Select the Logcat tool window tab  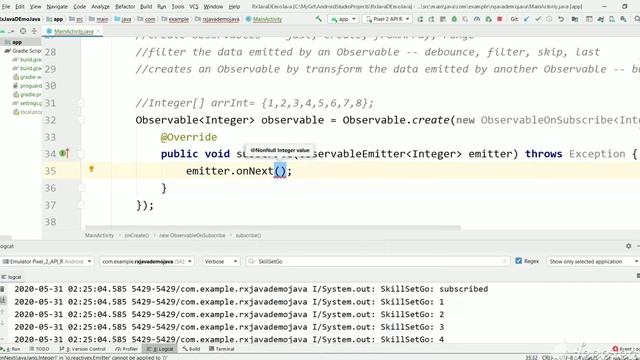click(160, 349)
